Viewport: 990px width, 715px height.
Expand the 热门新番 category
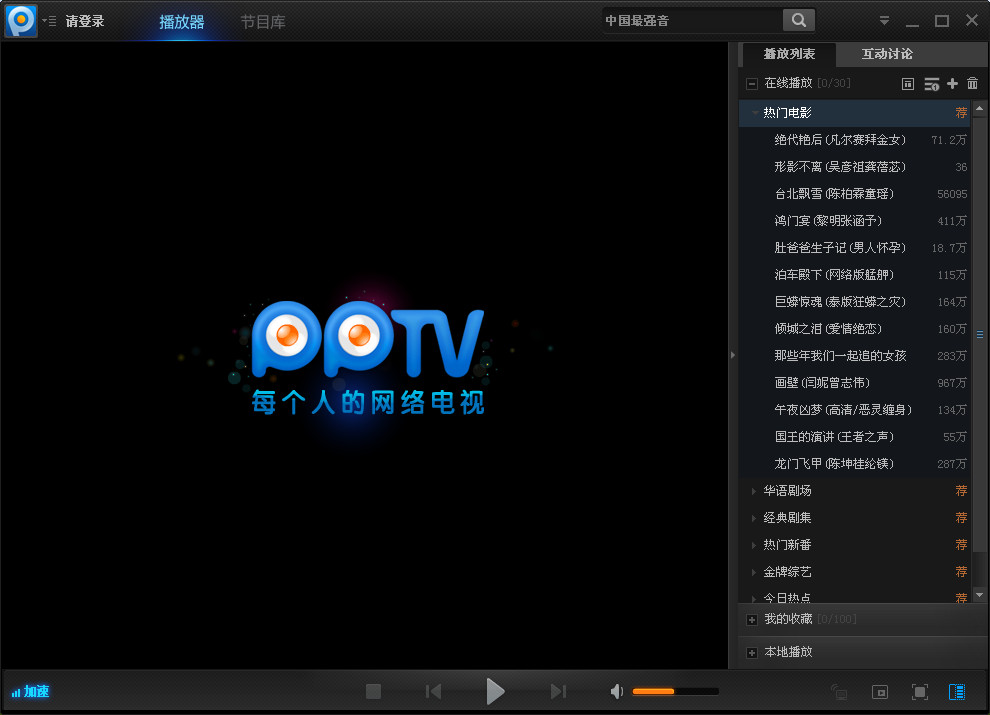point(754,545)
